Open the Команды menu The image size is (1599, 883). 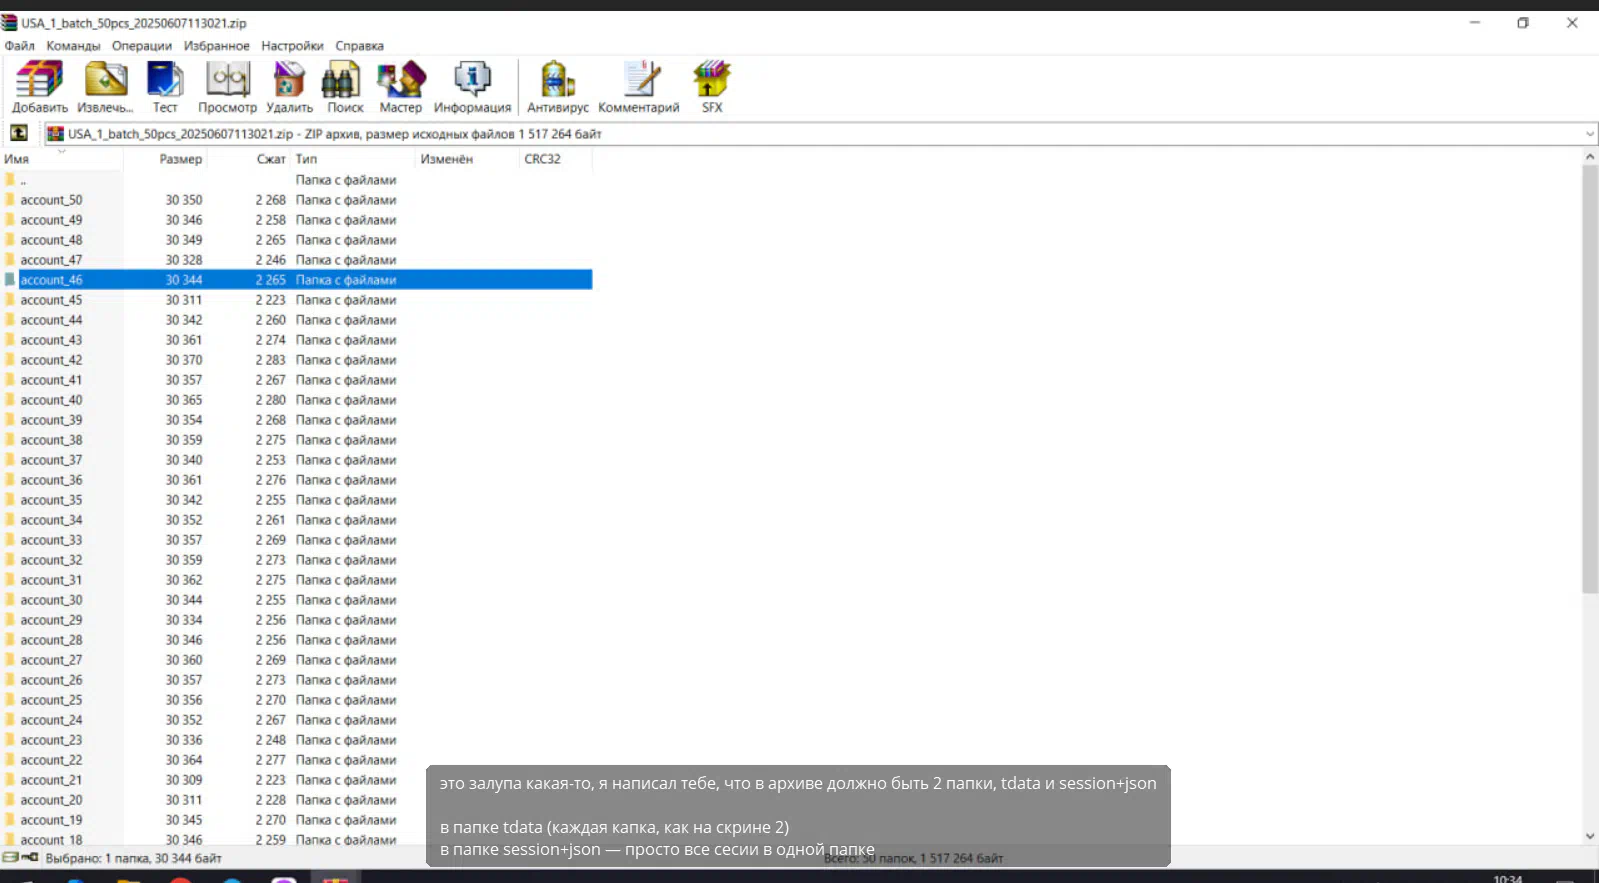point(73,46)
